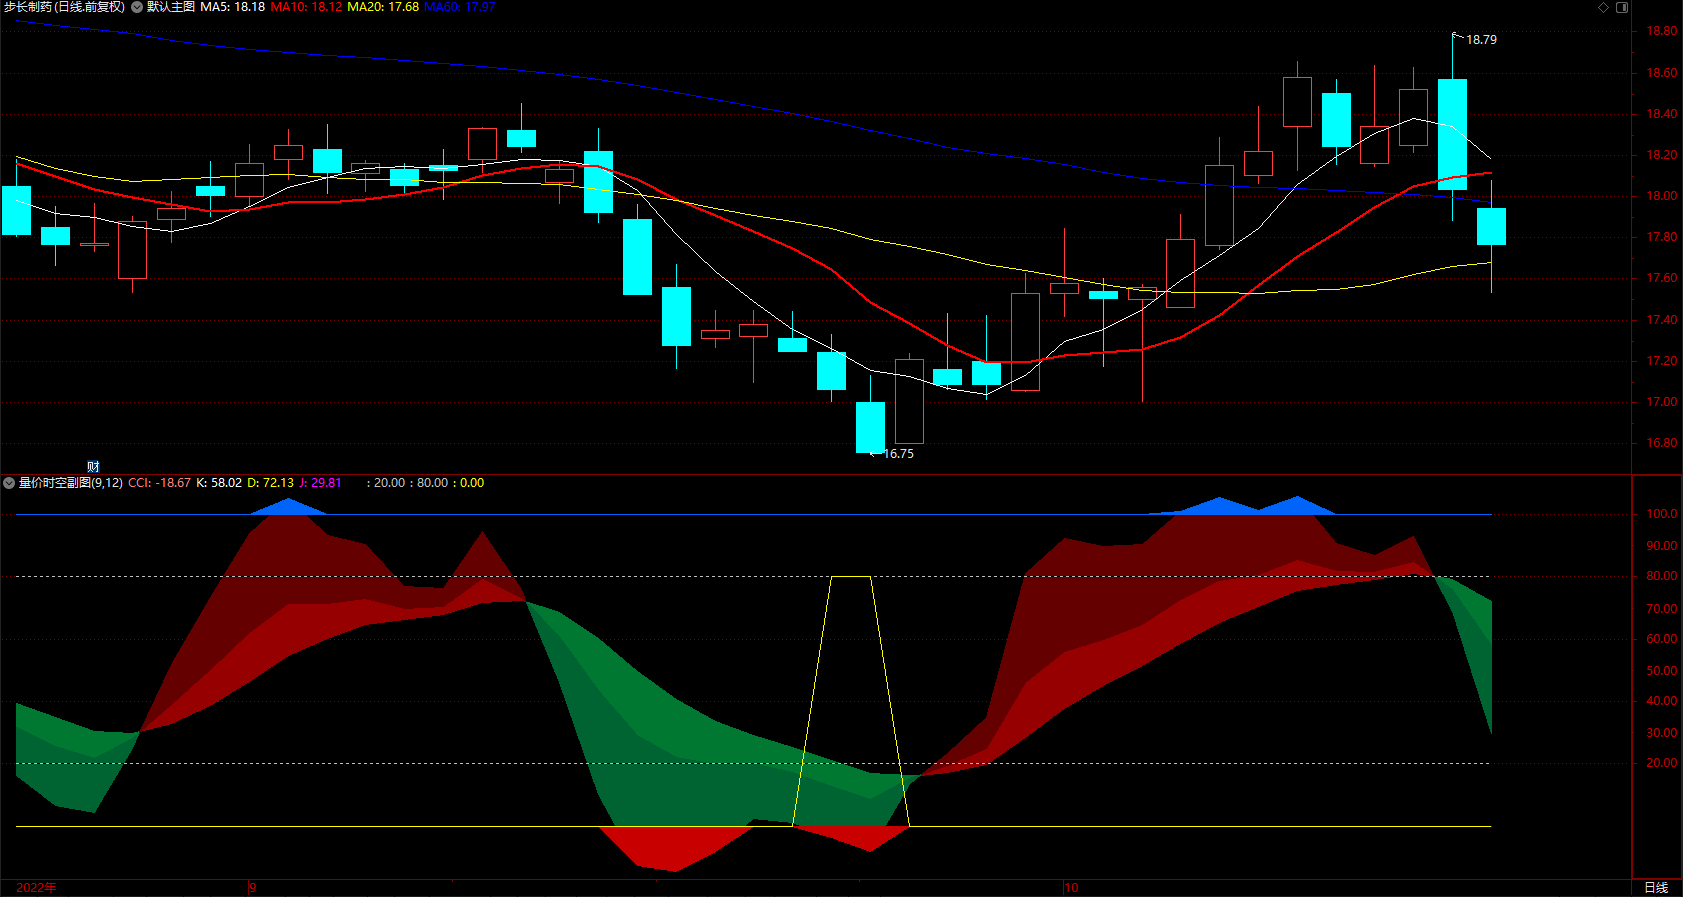Click the 17.00 price axis label
Image resolution: width=1683 pixels, height=897 pixels.
[1662, 402]
